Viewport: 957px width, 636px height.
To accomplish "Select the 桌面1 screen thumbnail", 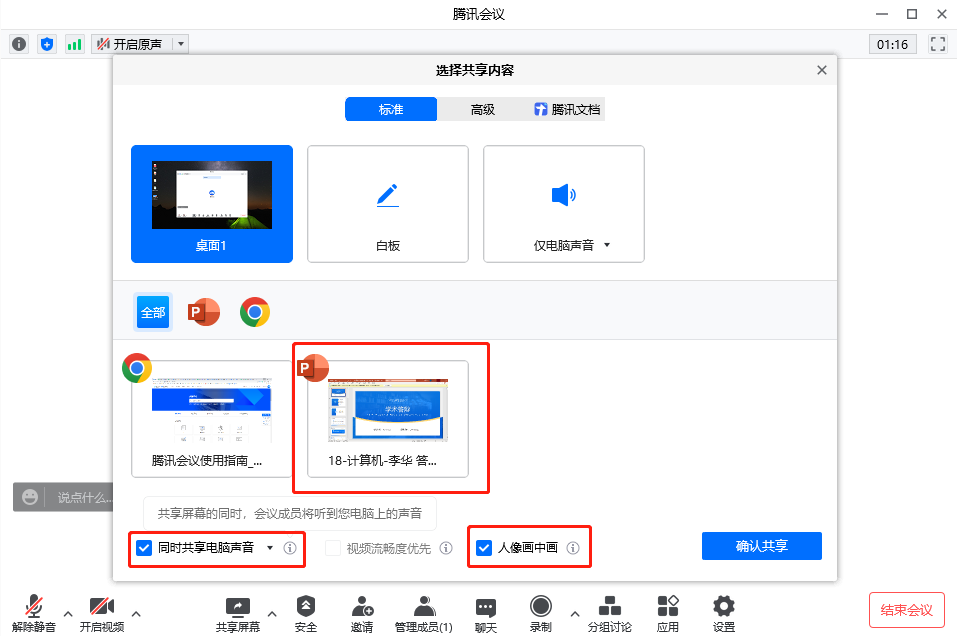I will point(212,204).
